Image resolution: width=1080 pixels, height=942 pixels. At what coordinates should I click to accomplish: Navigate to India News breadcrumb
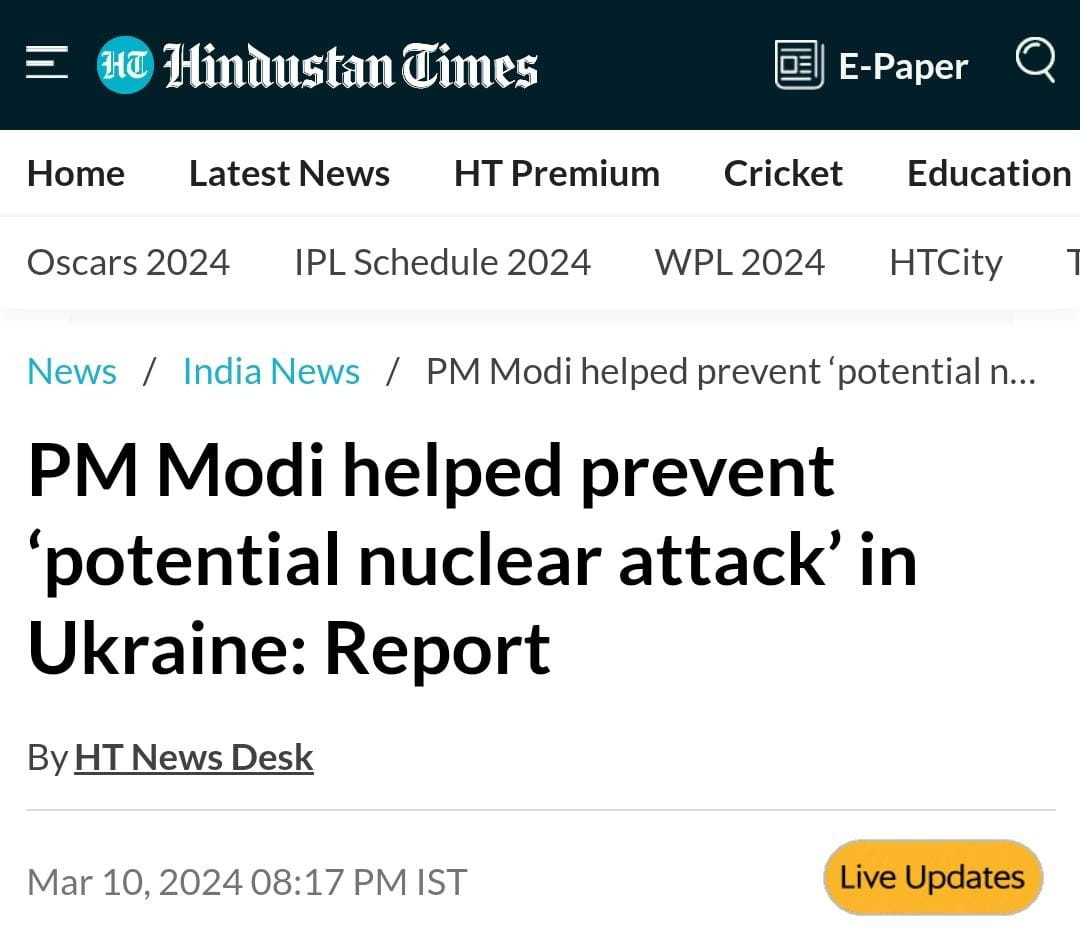(271, 371)
